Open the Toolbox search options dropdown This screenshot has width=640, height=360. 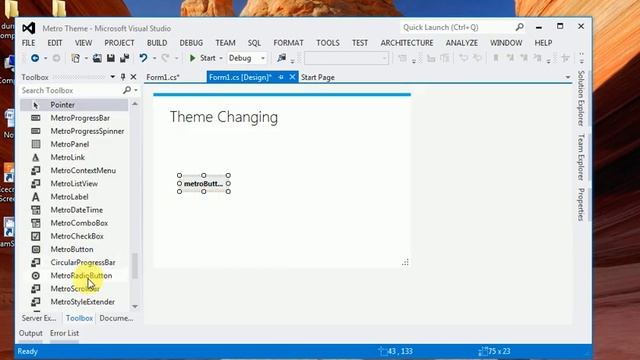tap(136, 90)
